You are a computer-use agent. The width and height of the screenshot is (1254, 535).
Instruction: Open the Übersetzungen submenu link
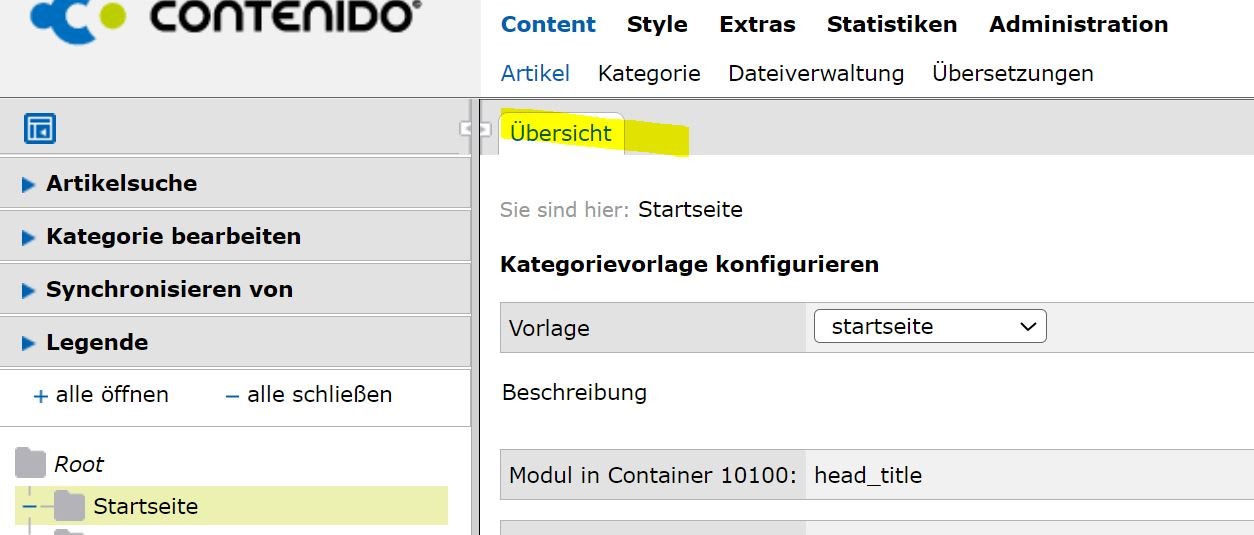(1012, 74)
